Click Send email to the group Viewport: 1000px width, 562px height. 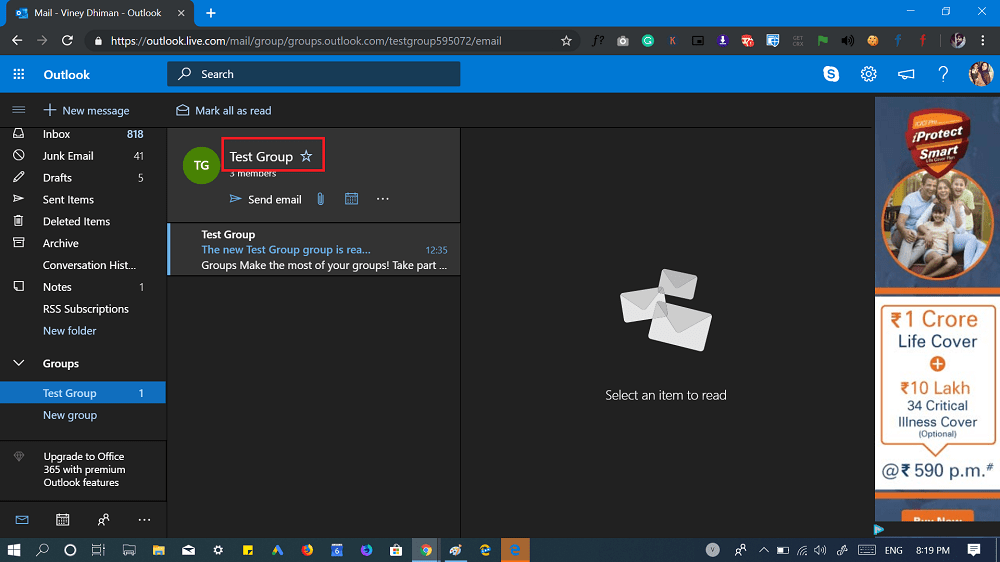pos(265,199)
